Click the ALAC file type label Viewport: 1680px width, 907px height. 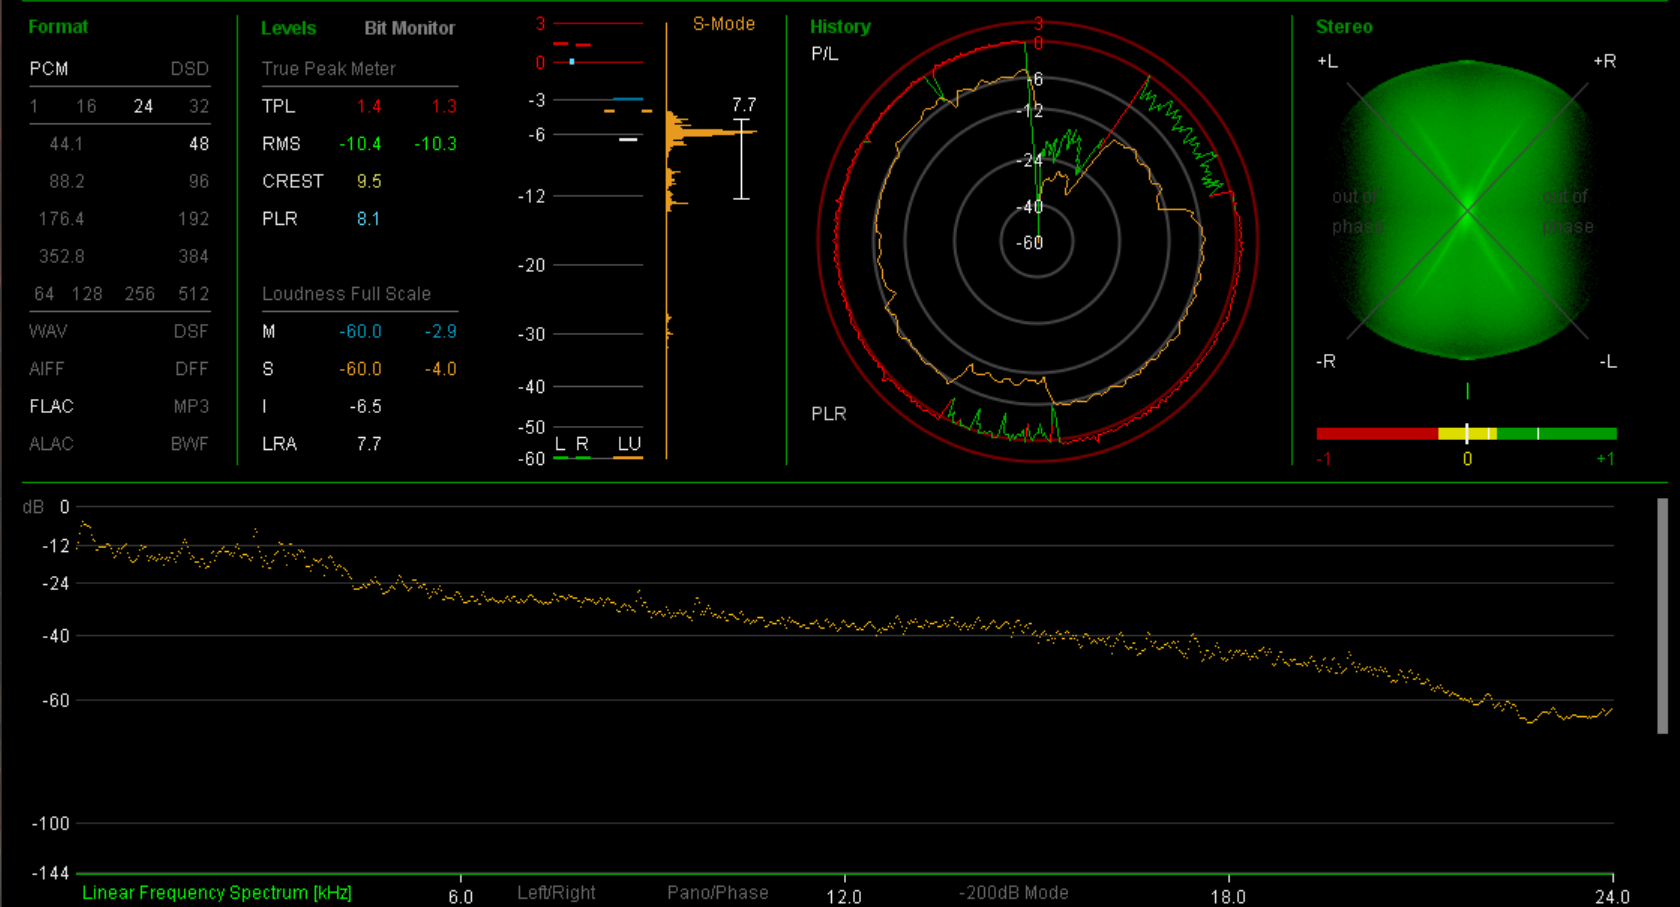click(51, 444)
